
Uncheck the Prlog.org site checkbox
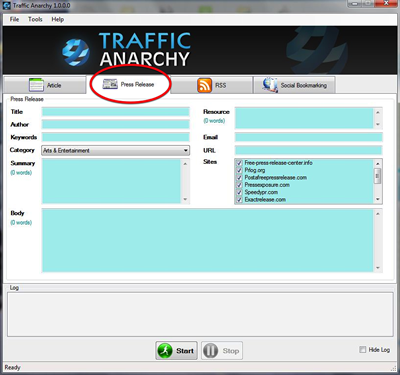(x=239, y=170)
